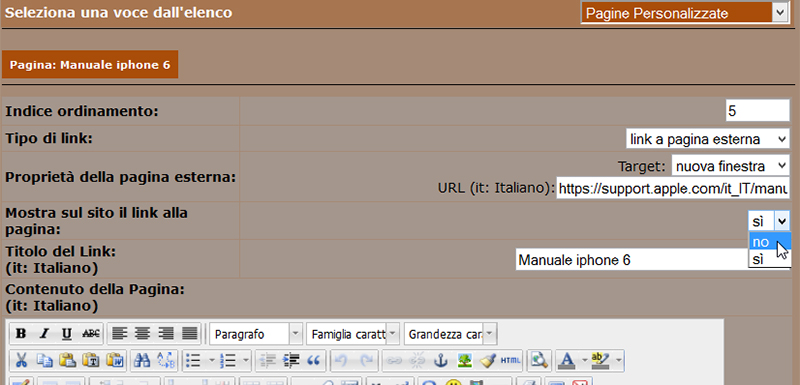This screenshot has height=385, width=800.
Task: Insert image with the tree picture icon
Action: [464, 361]
